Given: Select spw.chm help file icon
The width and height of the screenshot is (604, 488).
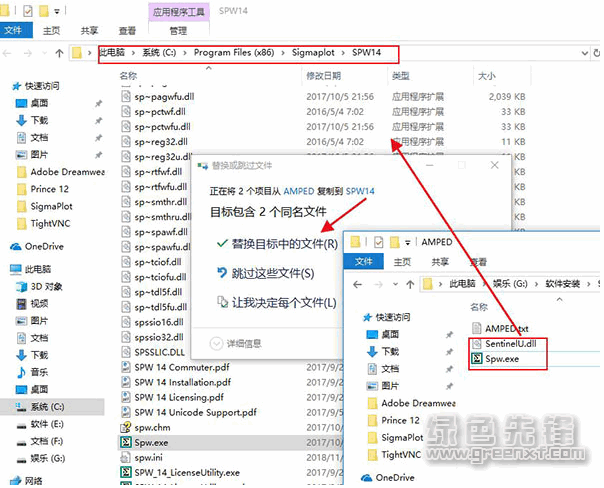Looking at the screenshot, I should [126, 427].
